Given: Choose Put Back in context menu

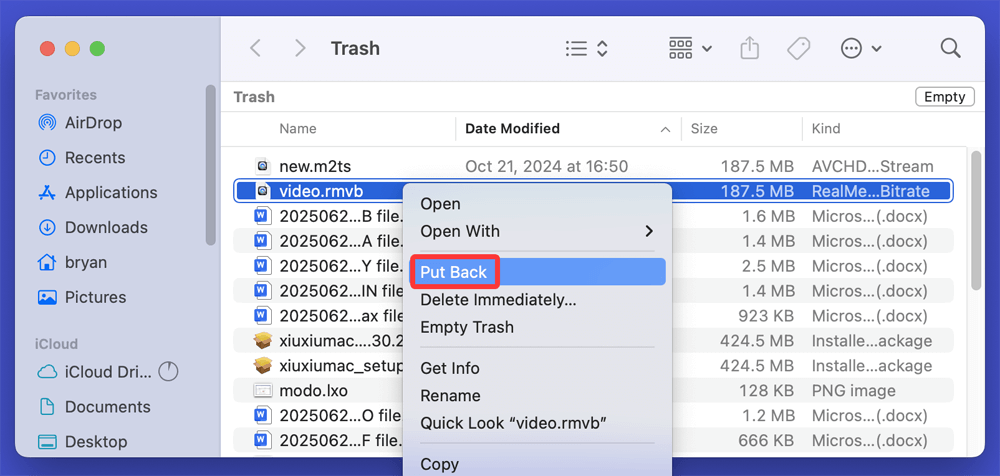Looking at the screenshot, I should click(x=537, y=272).
